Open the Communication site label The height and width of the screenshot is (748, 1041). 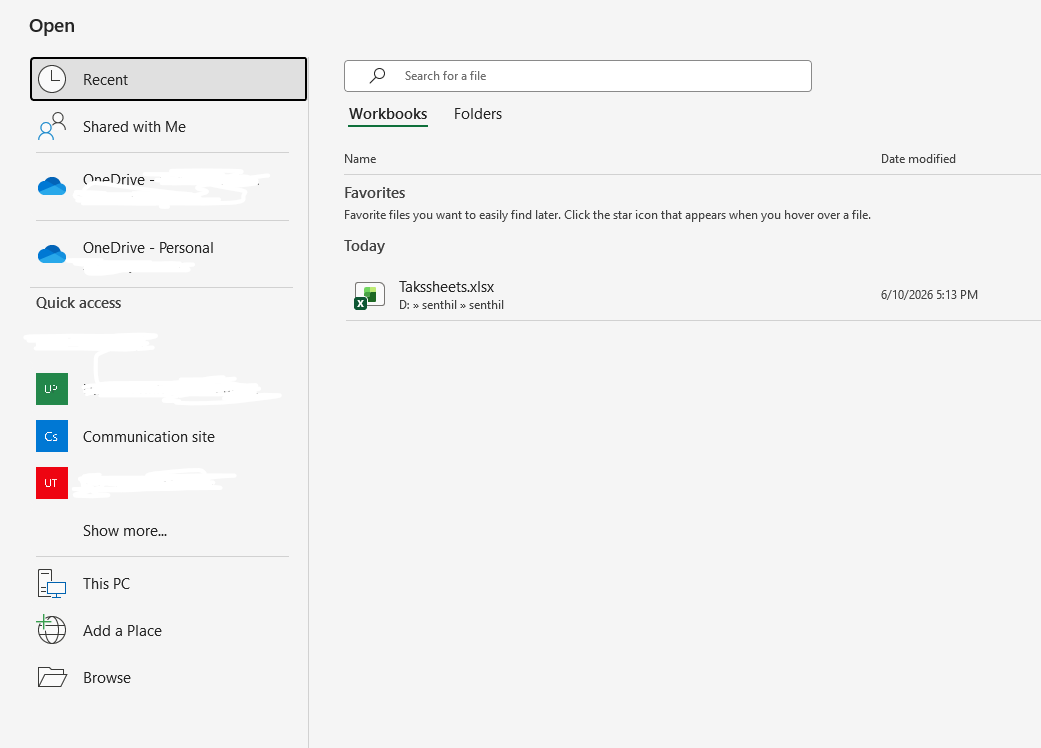tap(149, 437)
